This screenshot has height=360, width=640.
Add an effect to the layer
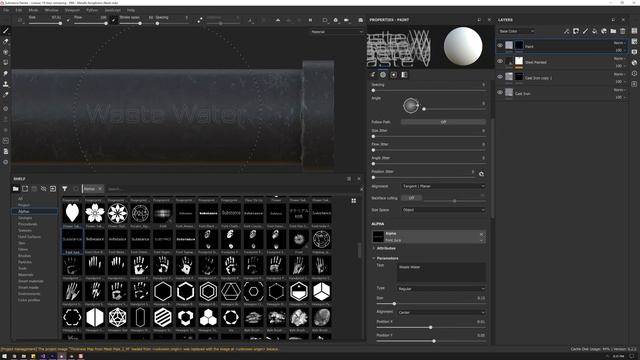[x=567, y=31]
